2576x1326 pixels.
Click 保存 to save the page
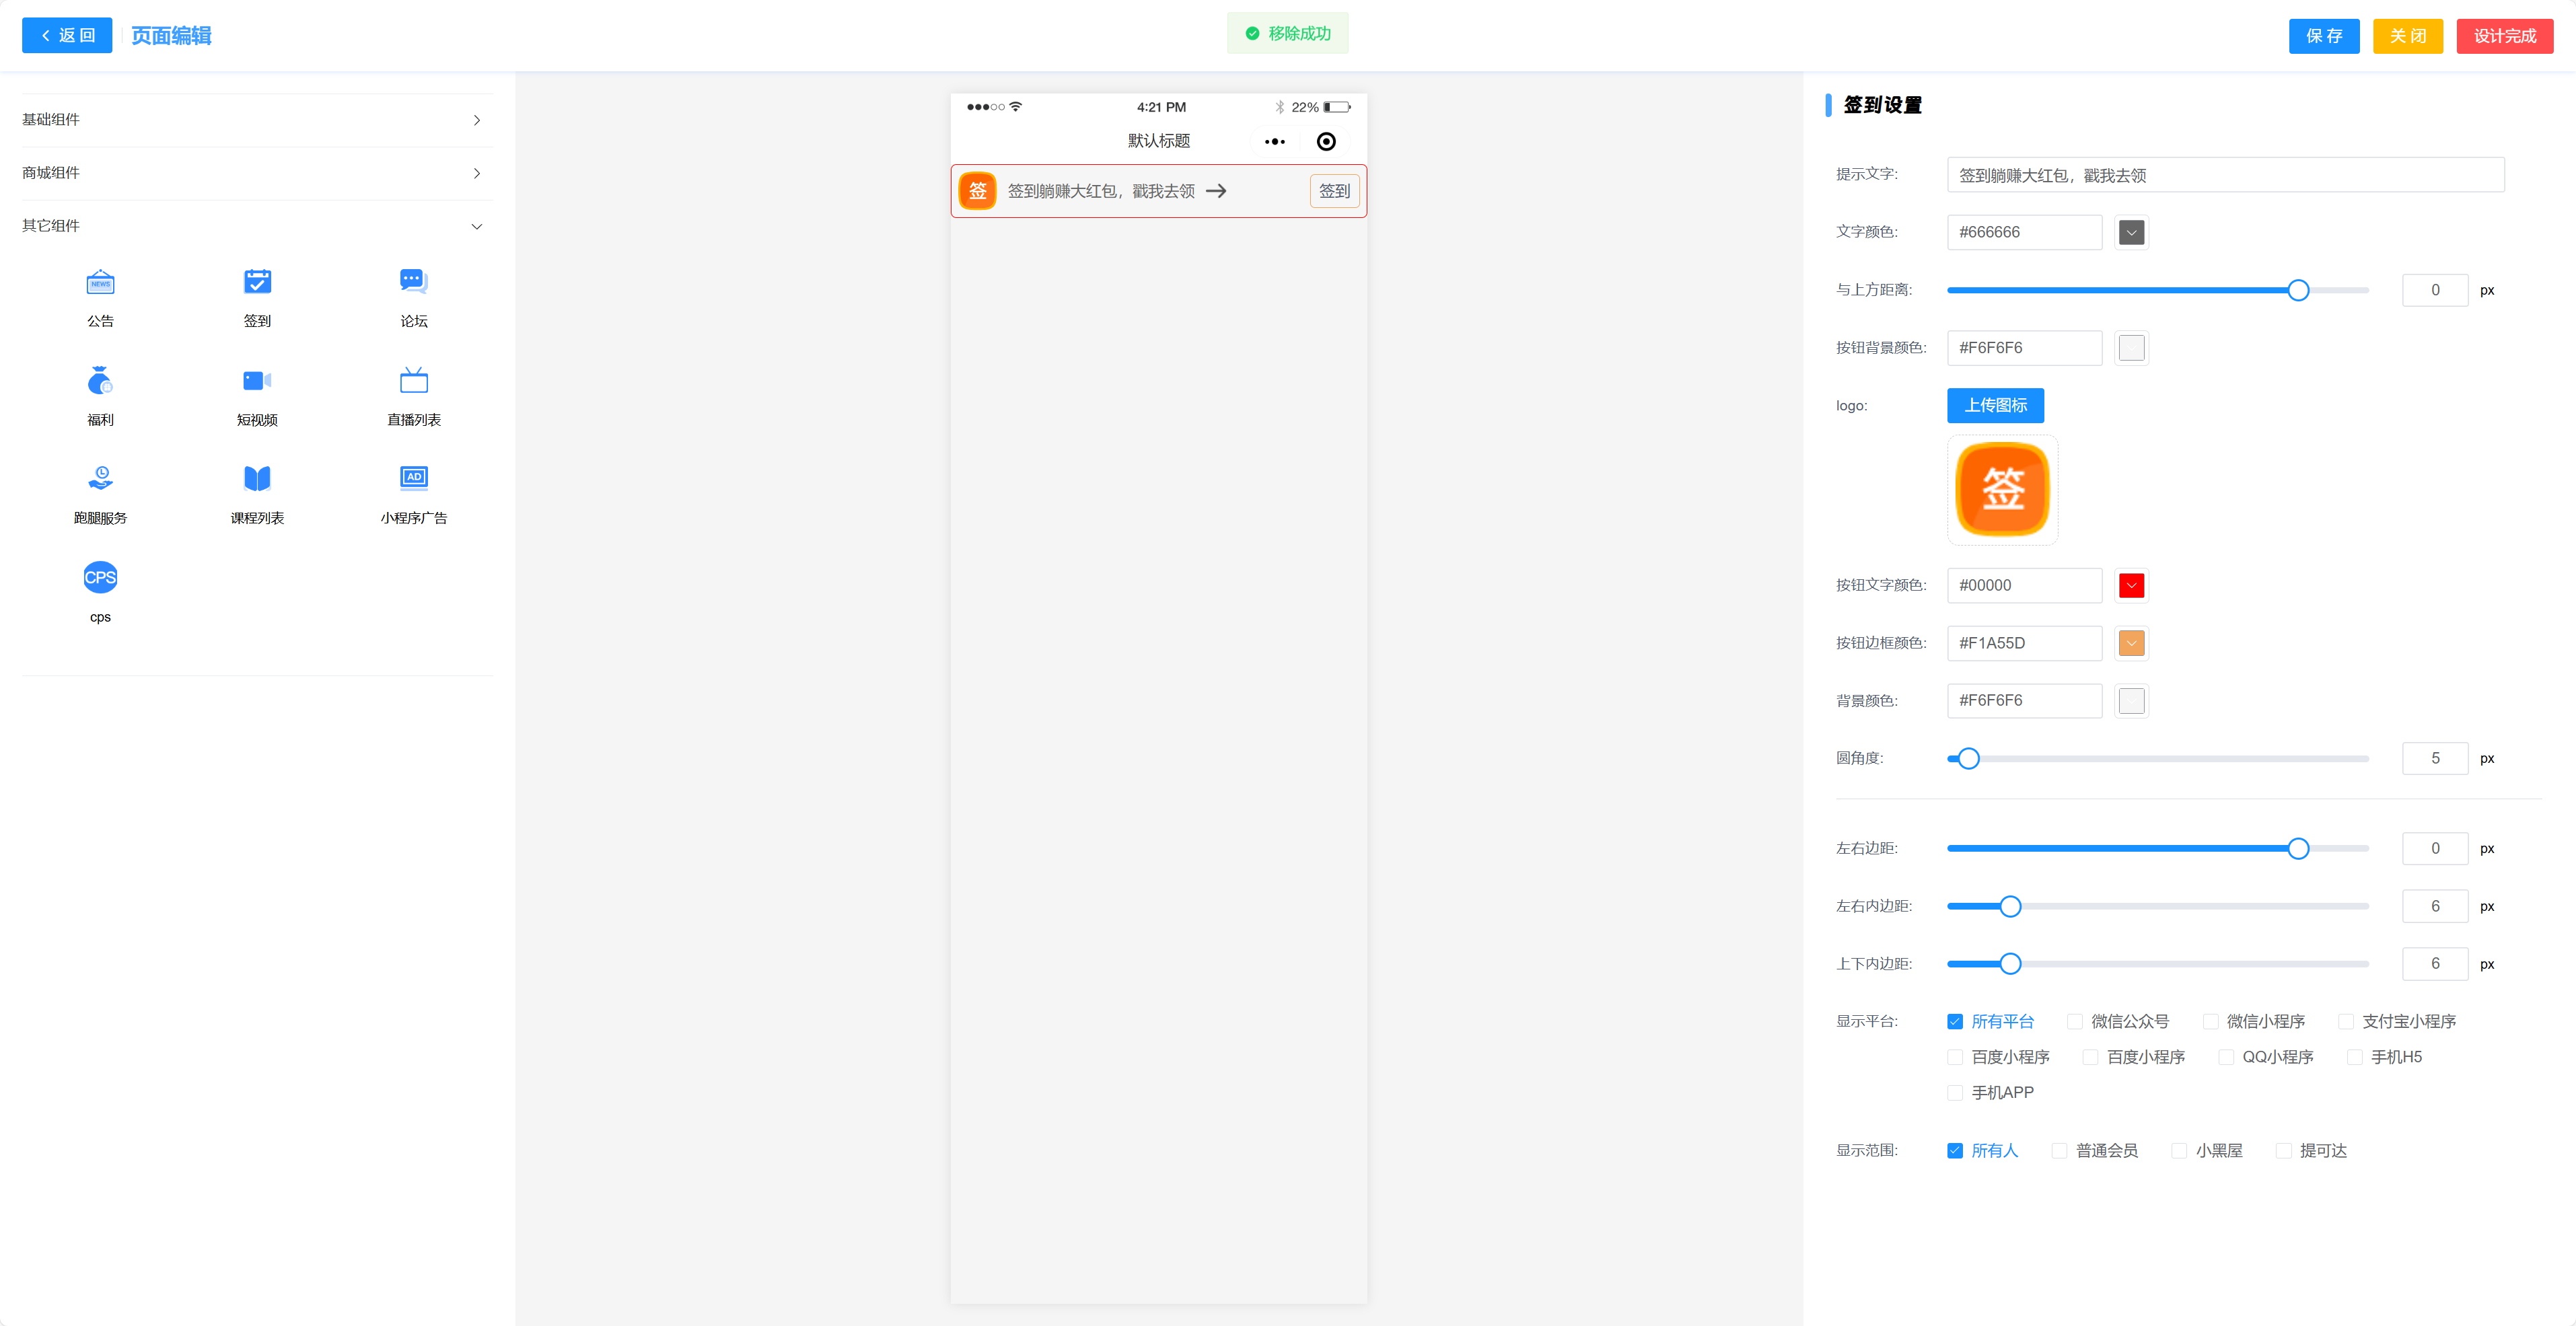(2323, 36)
